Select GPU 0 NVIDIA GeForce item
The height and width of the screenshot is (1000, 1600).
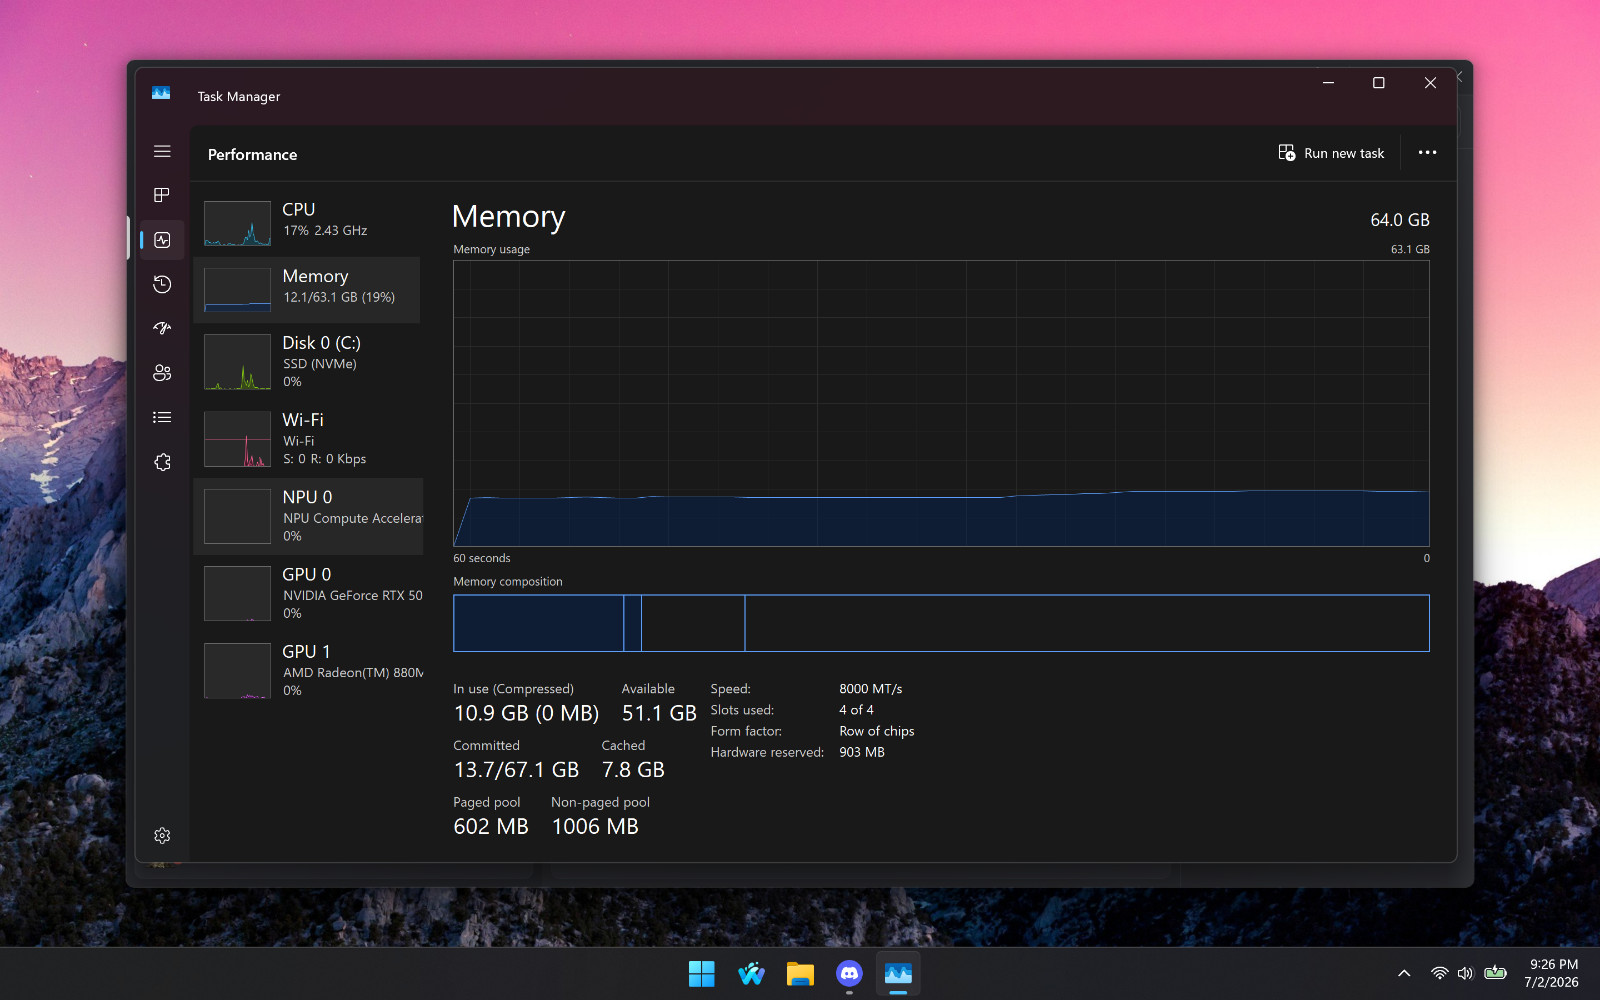[x=307, y=593]
